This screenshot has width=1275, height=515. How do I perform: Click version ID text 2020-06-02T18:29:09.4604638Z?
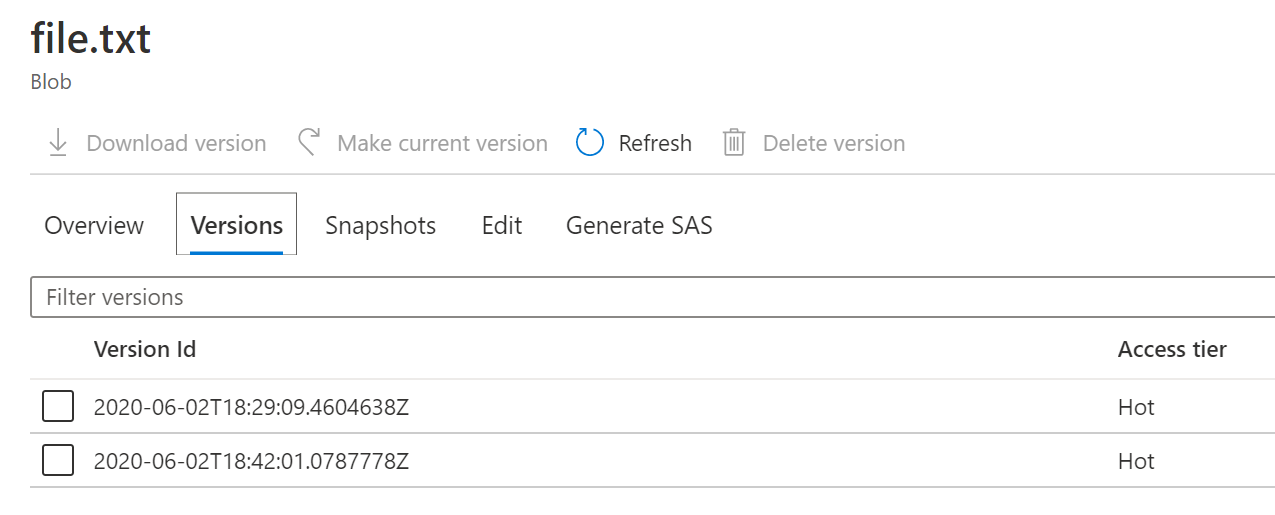tap(251, 407)
